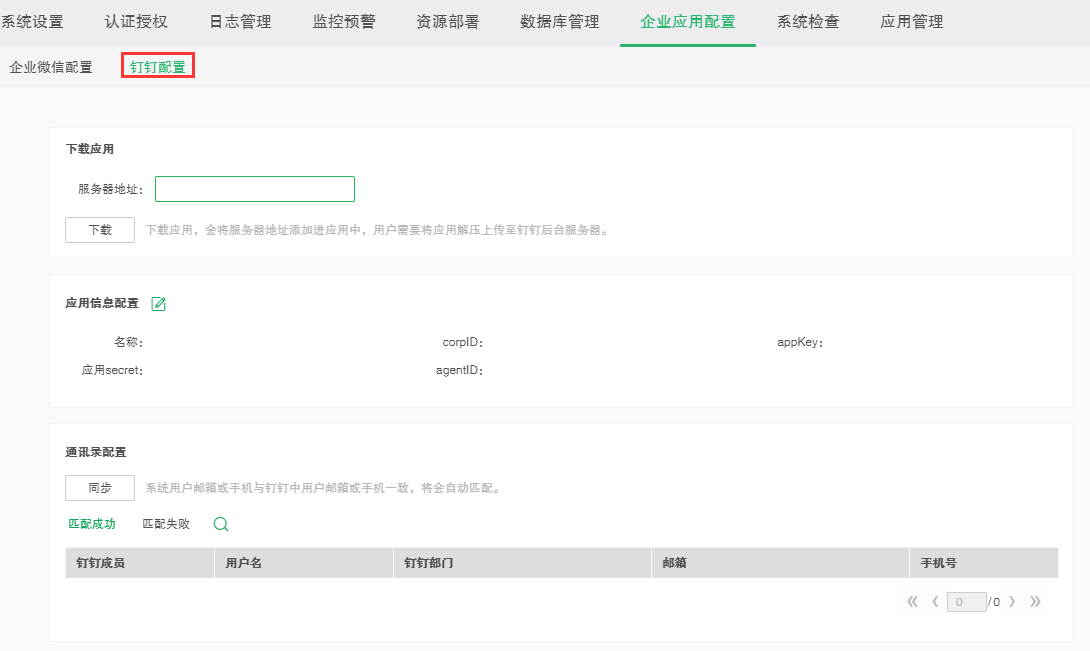Jump to last page of results
This screenshot has width=1090, height=651.
(1035, 602)
